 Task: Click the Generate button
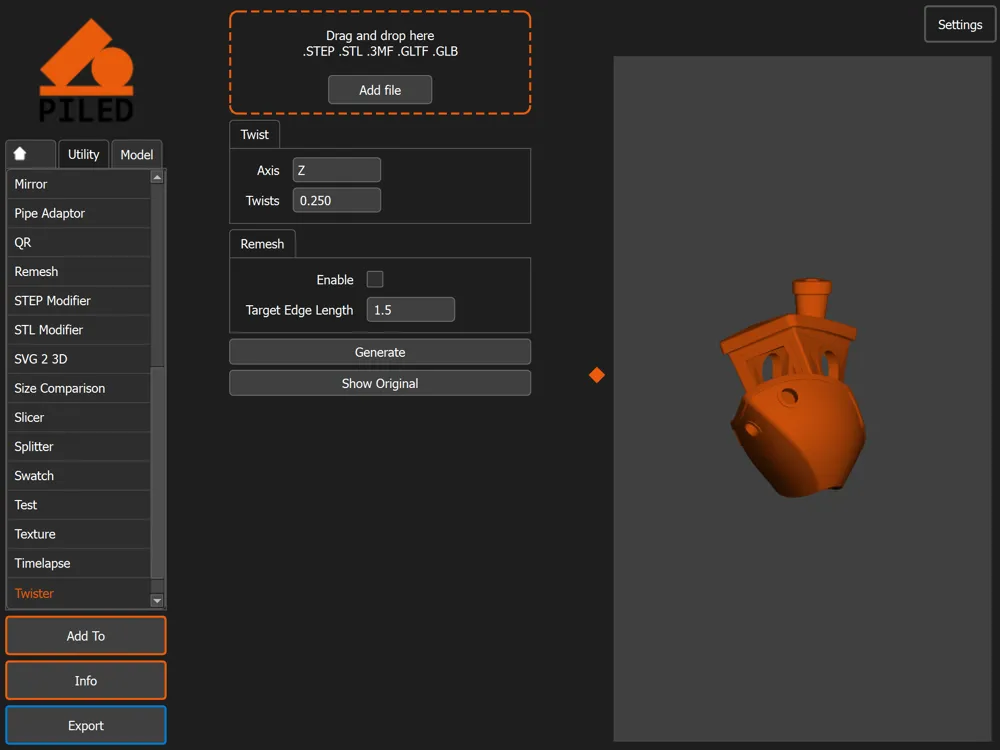point(380,352)
